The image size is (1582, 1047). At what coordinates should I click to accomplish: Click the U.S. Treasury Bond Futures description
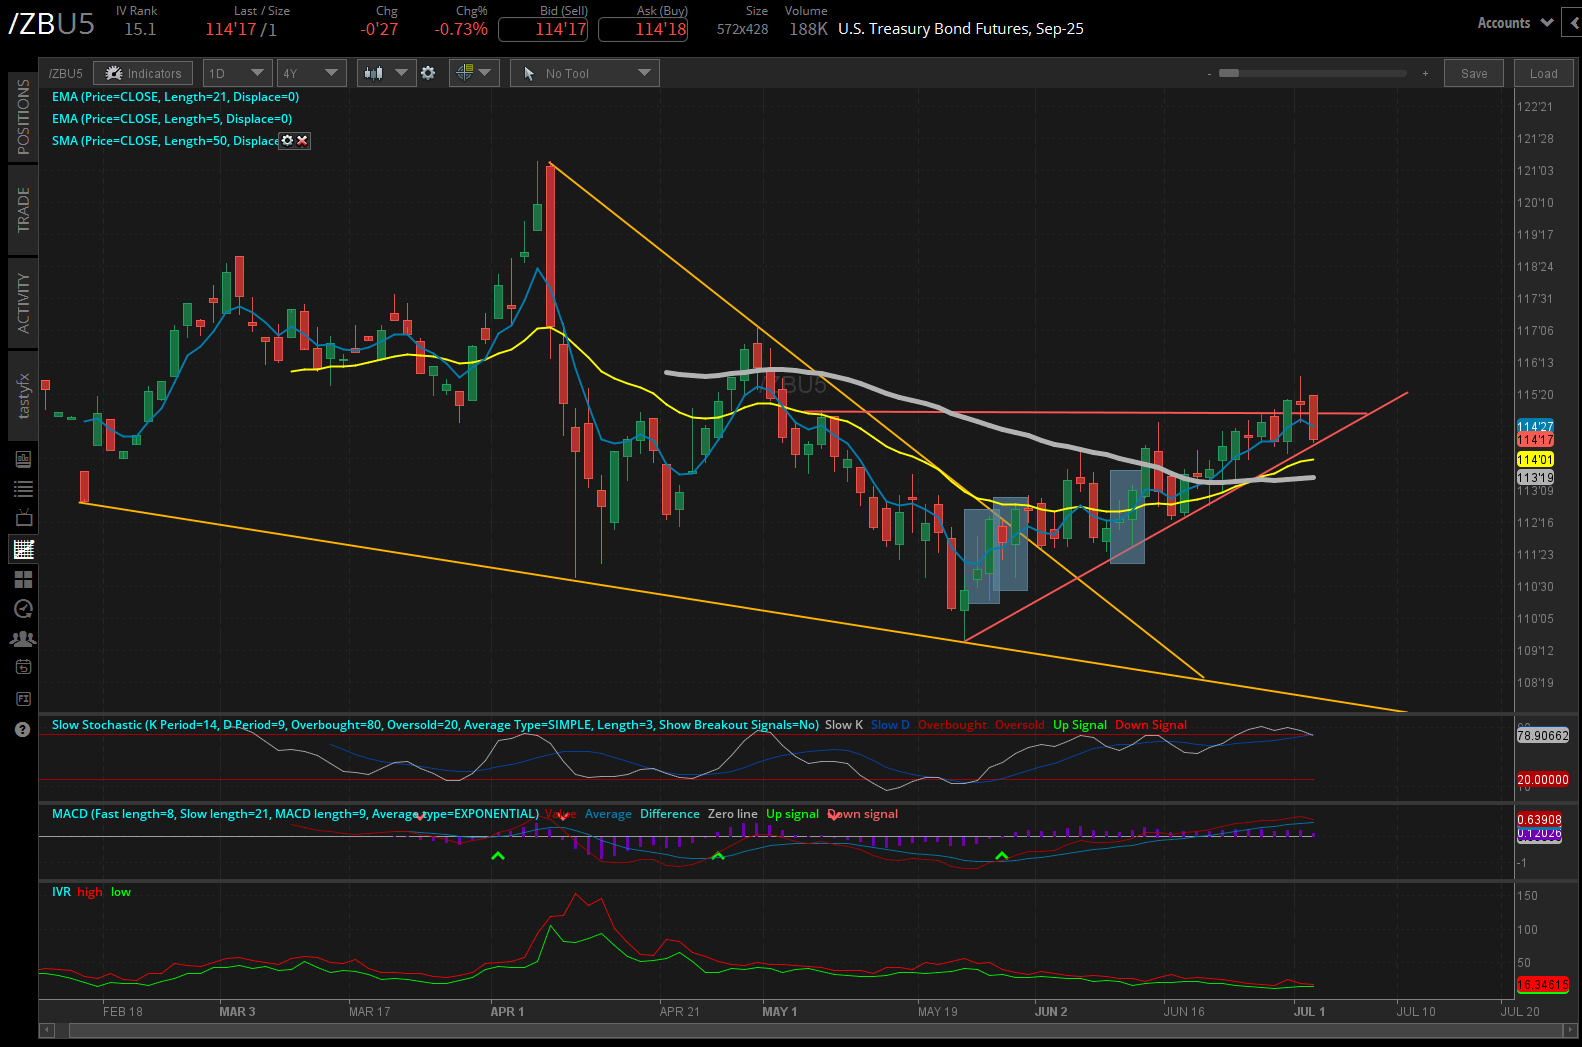[x=961, y=29]
